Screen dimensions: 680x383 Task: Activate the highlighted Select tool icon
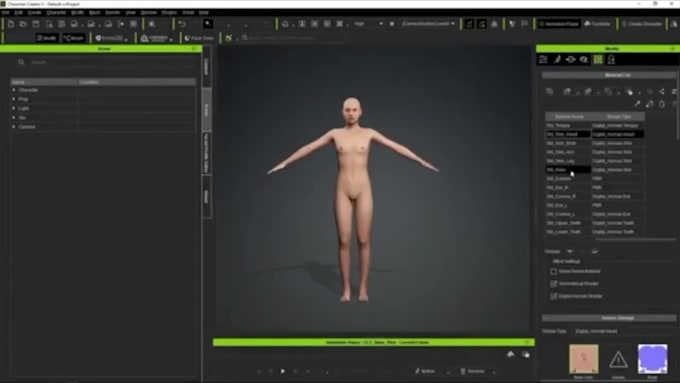tap(208, 24)
